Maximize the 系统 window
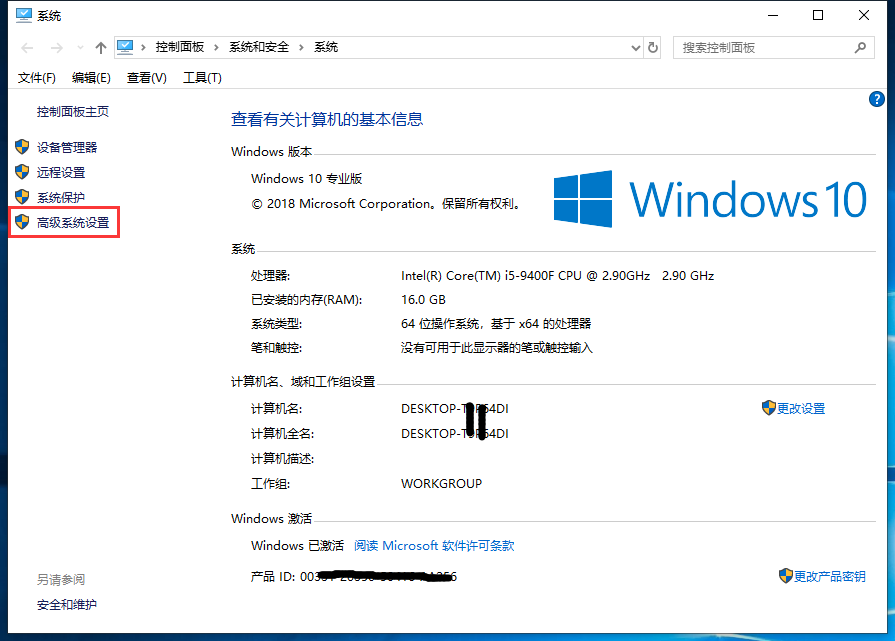This screenshot has width=895, height=641. (818, 15)
